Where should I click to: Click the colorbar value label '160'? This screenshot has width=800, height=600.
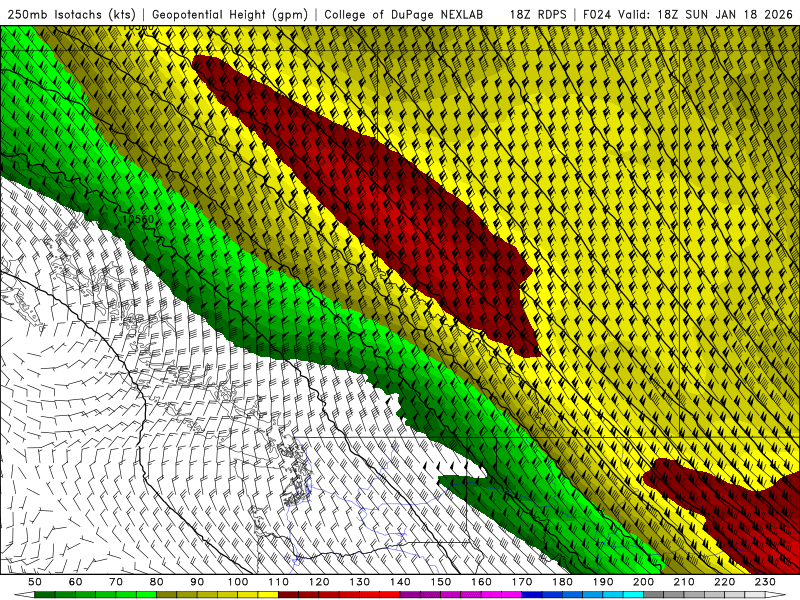[481, 582]
